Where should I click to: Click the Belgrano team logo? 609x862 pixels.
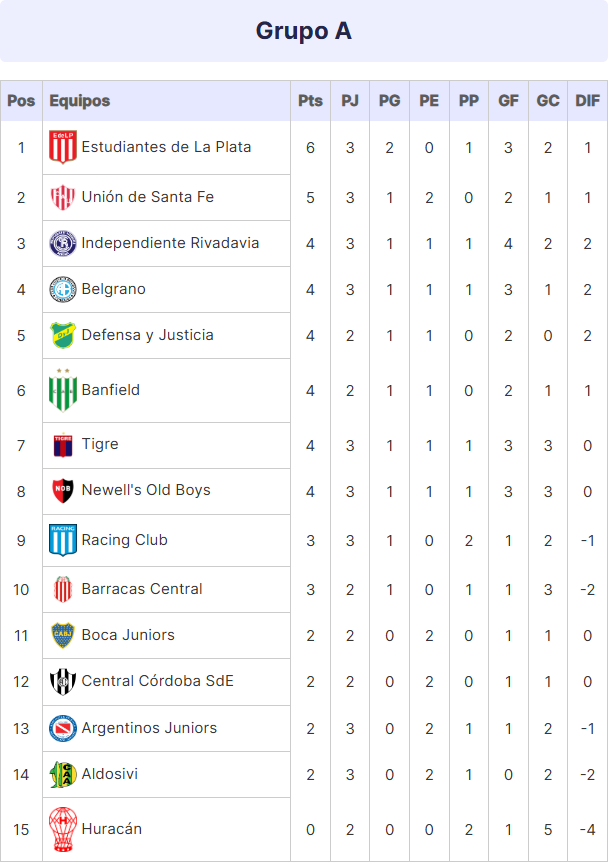(x=63, y=290)
